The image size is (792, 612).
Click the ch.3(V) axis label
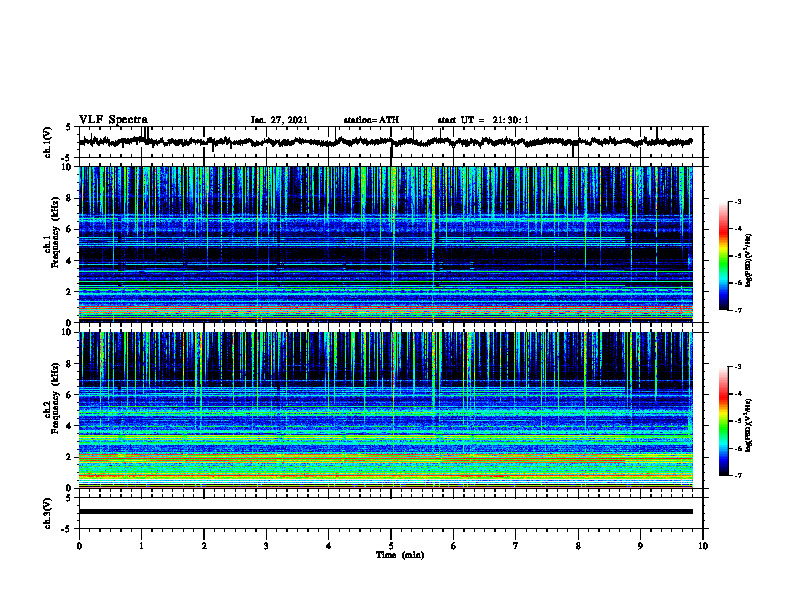tap(48, 513)
